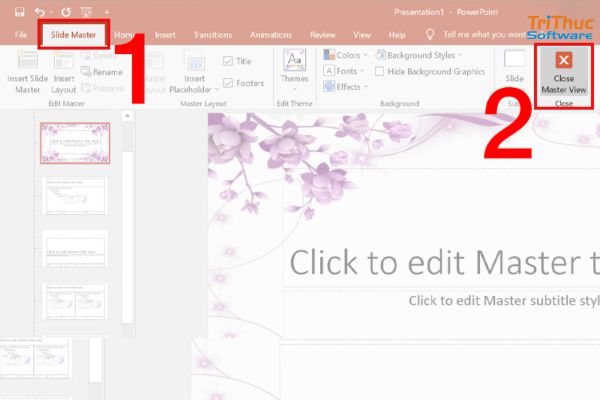Click the Tell me lightbulb icon
600x400 pixels.
coord(430,34)
